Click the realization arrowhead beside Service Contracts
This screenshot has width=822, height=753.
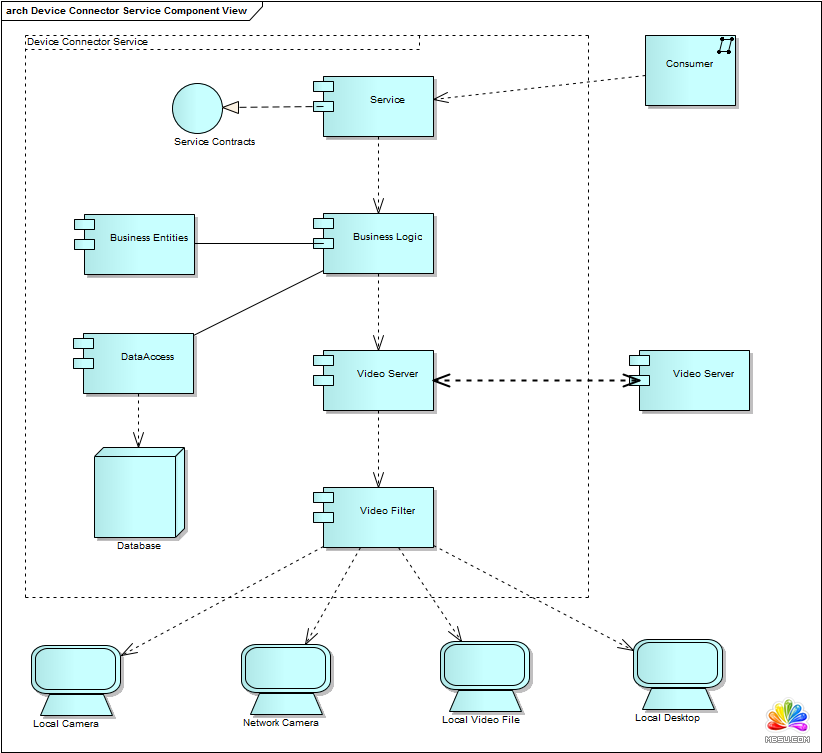(231, 107)
